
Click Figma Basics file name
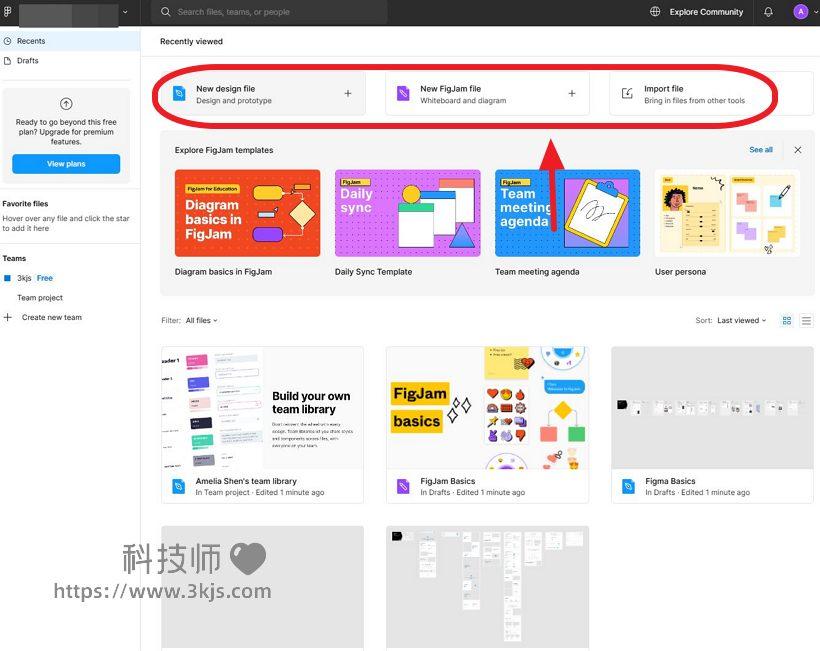(x=670, y=481)
